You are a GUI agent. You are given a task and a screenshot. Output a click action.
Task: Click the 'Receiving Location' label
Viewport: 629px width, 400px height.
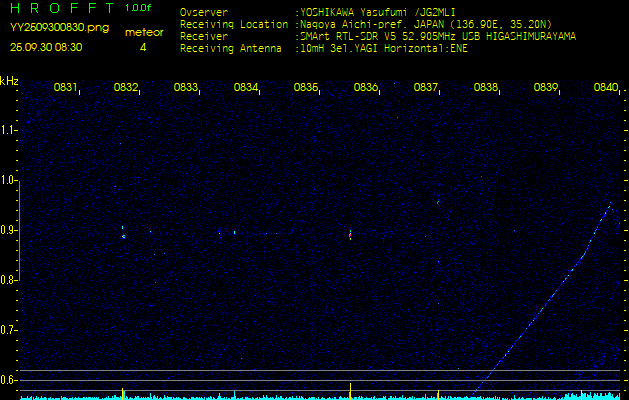pyautogui.click(x=234, y=24)
